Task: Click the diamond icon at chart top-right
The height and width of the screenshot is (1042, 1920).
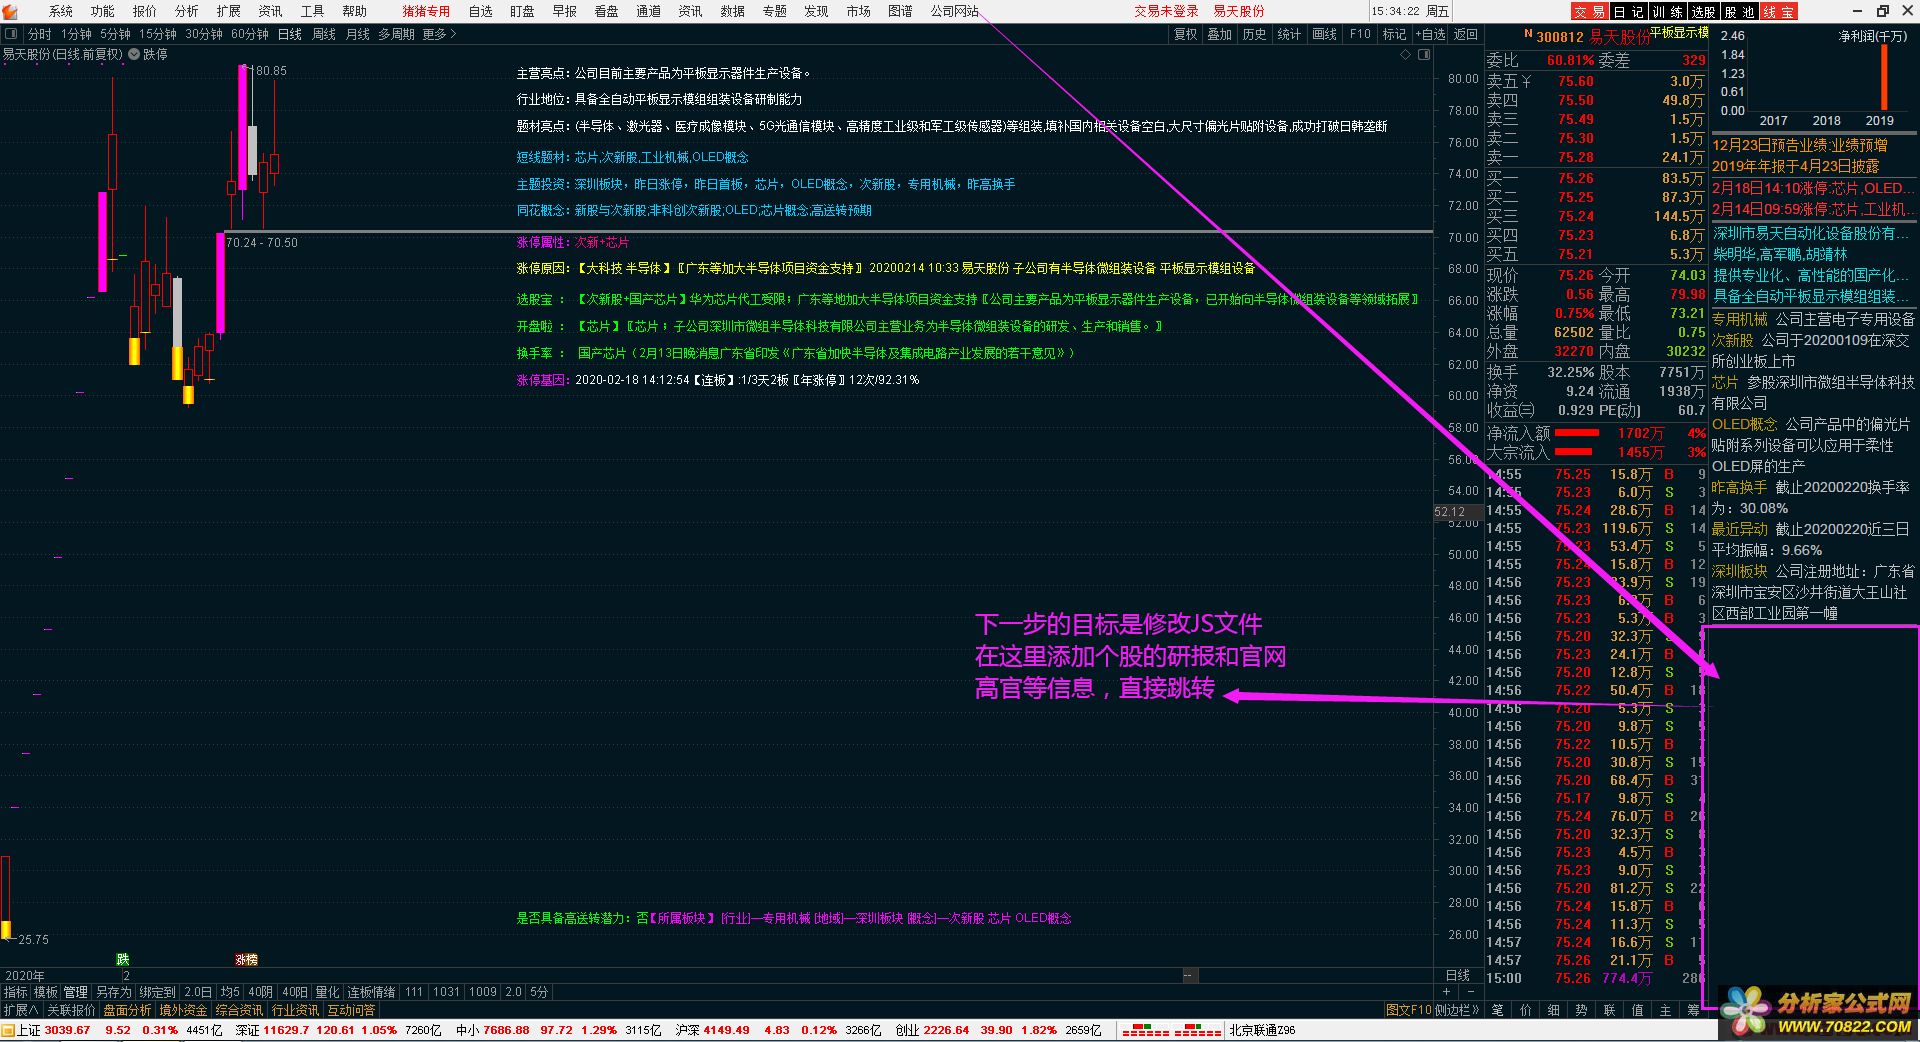Action: coord(1406,55)
